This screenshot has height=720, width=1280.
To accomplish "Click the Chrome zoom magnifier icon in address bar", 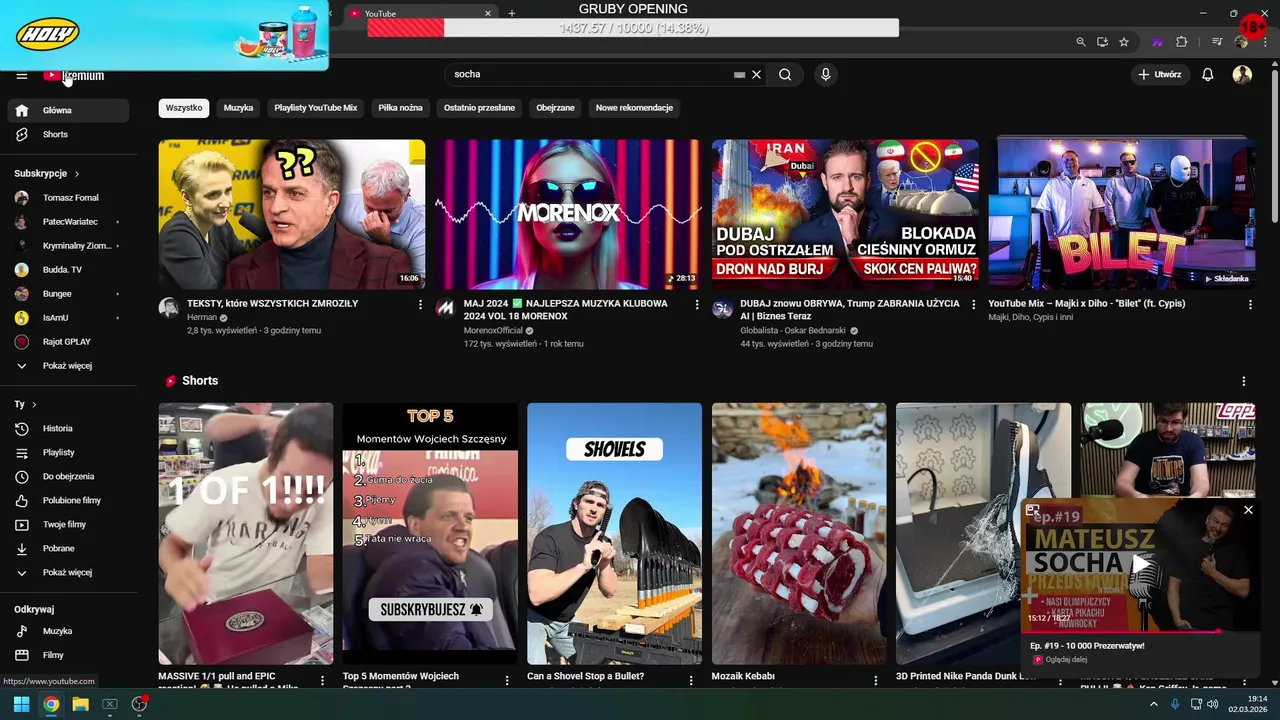I will [x=1080, y=42].
